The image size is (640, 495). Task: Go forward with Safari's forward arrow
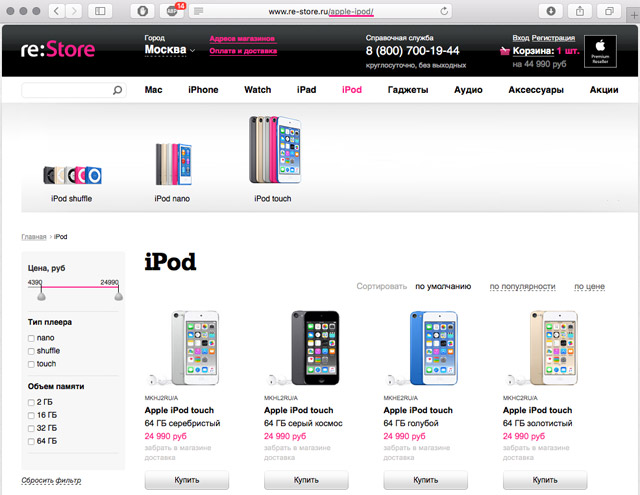click(73, 11)
